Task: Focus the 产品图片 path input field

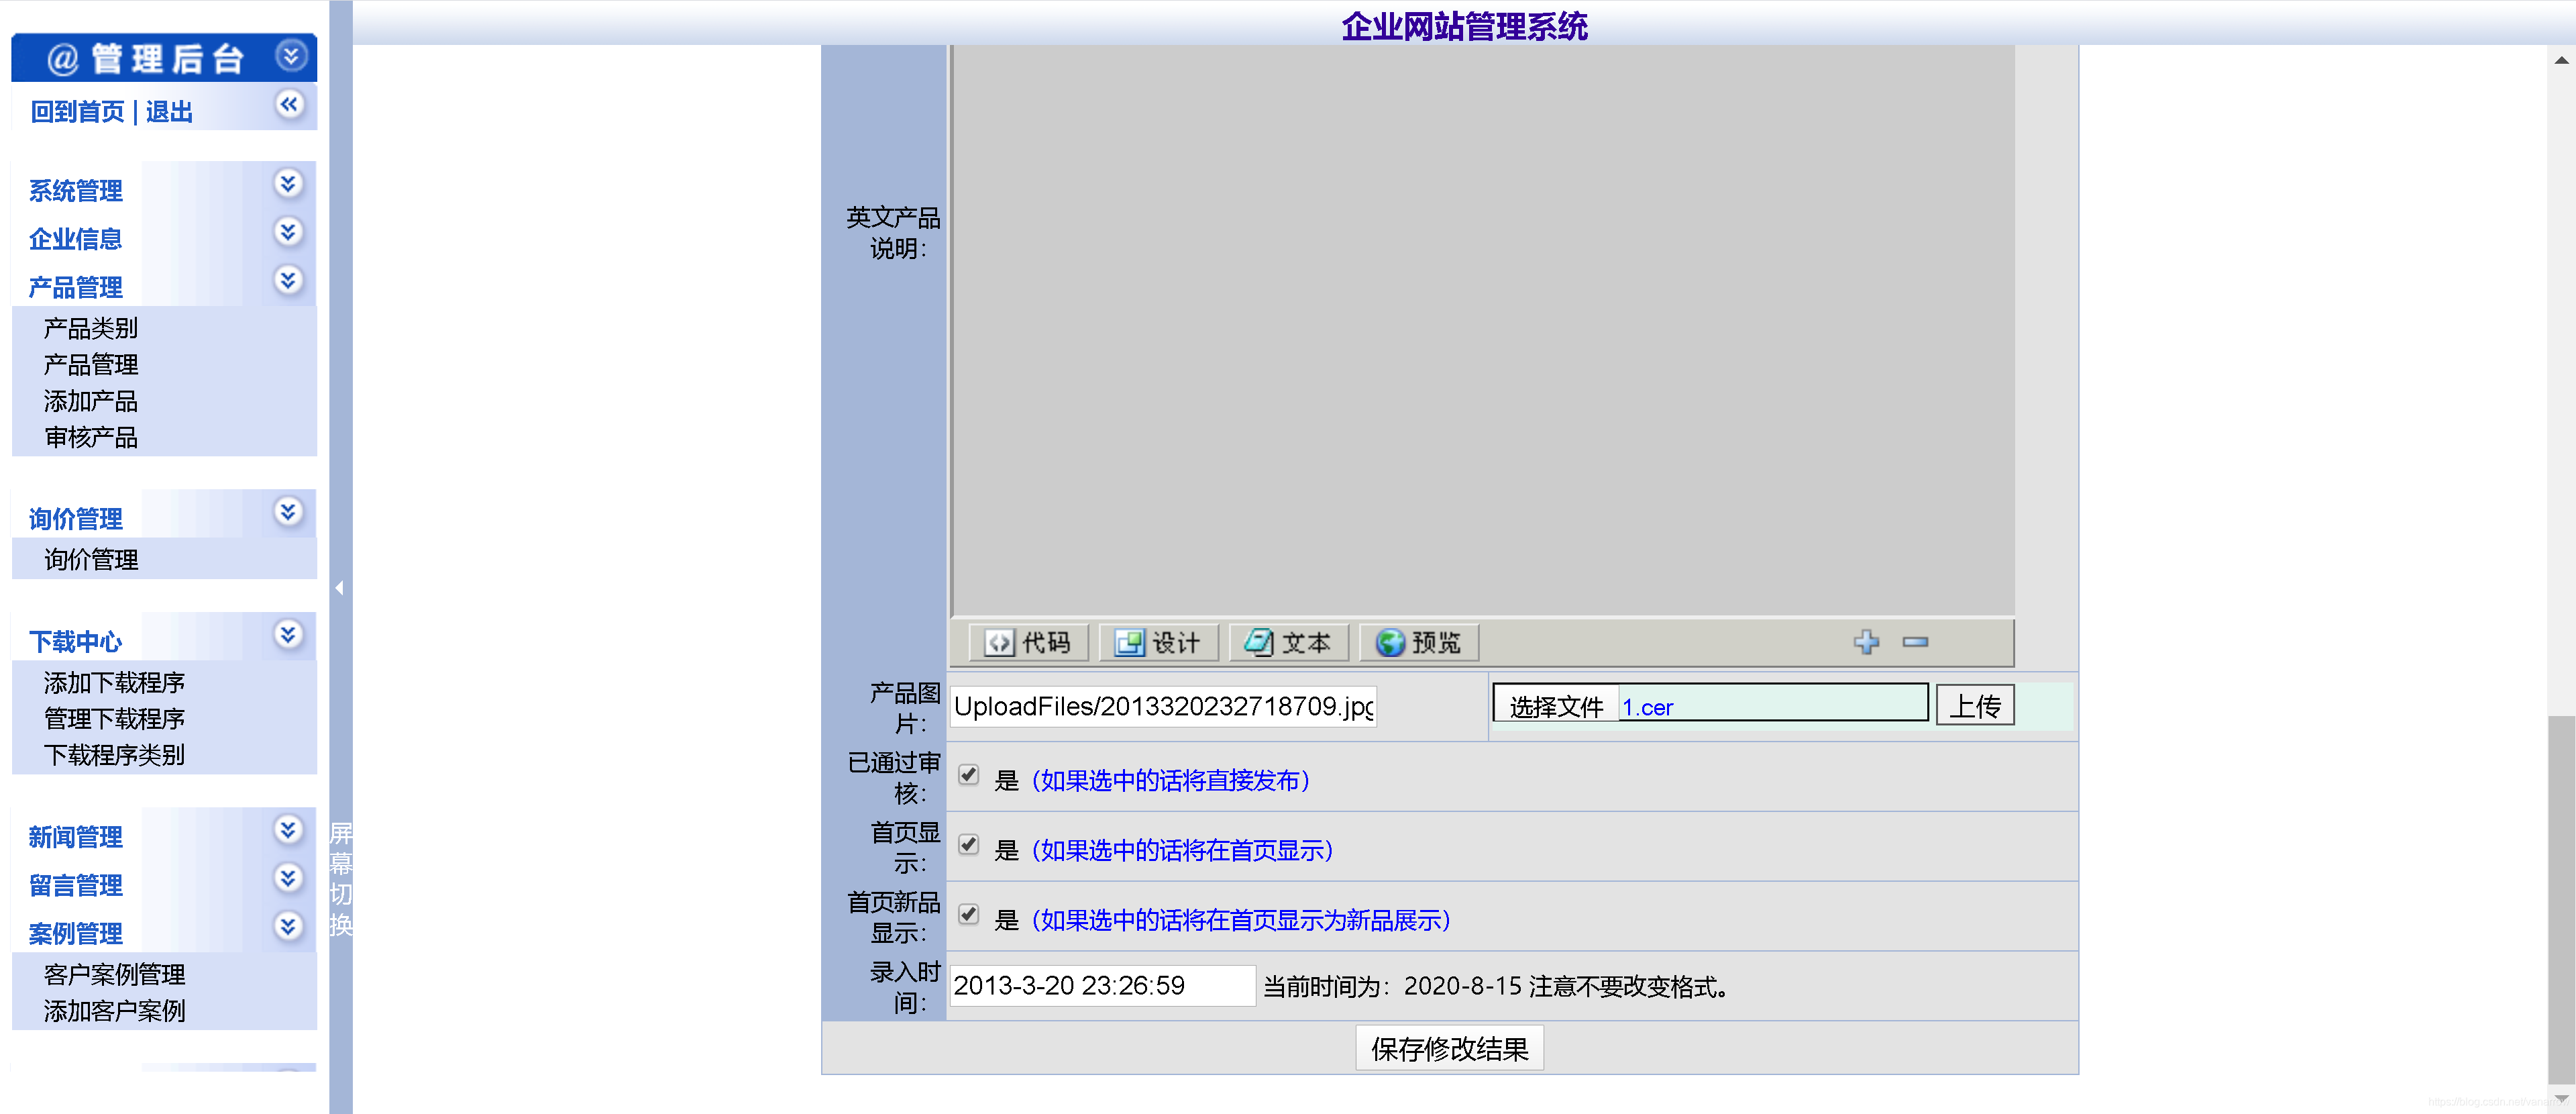Action: 1163,706
